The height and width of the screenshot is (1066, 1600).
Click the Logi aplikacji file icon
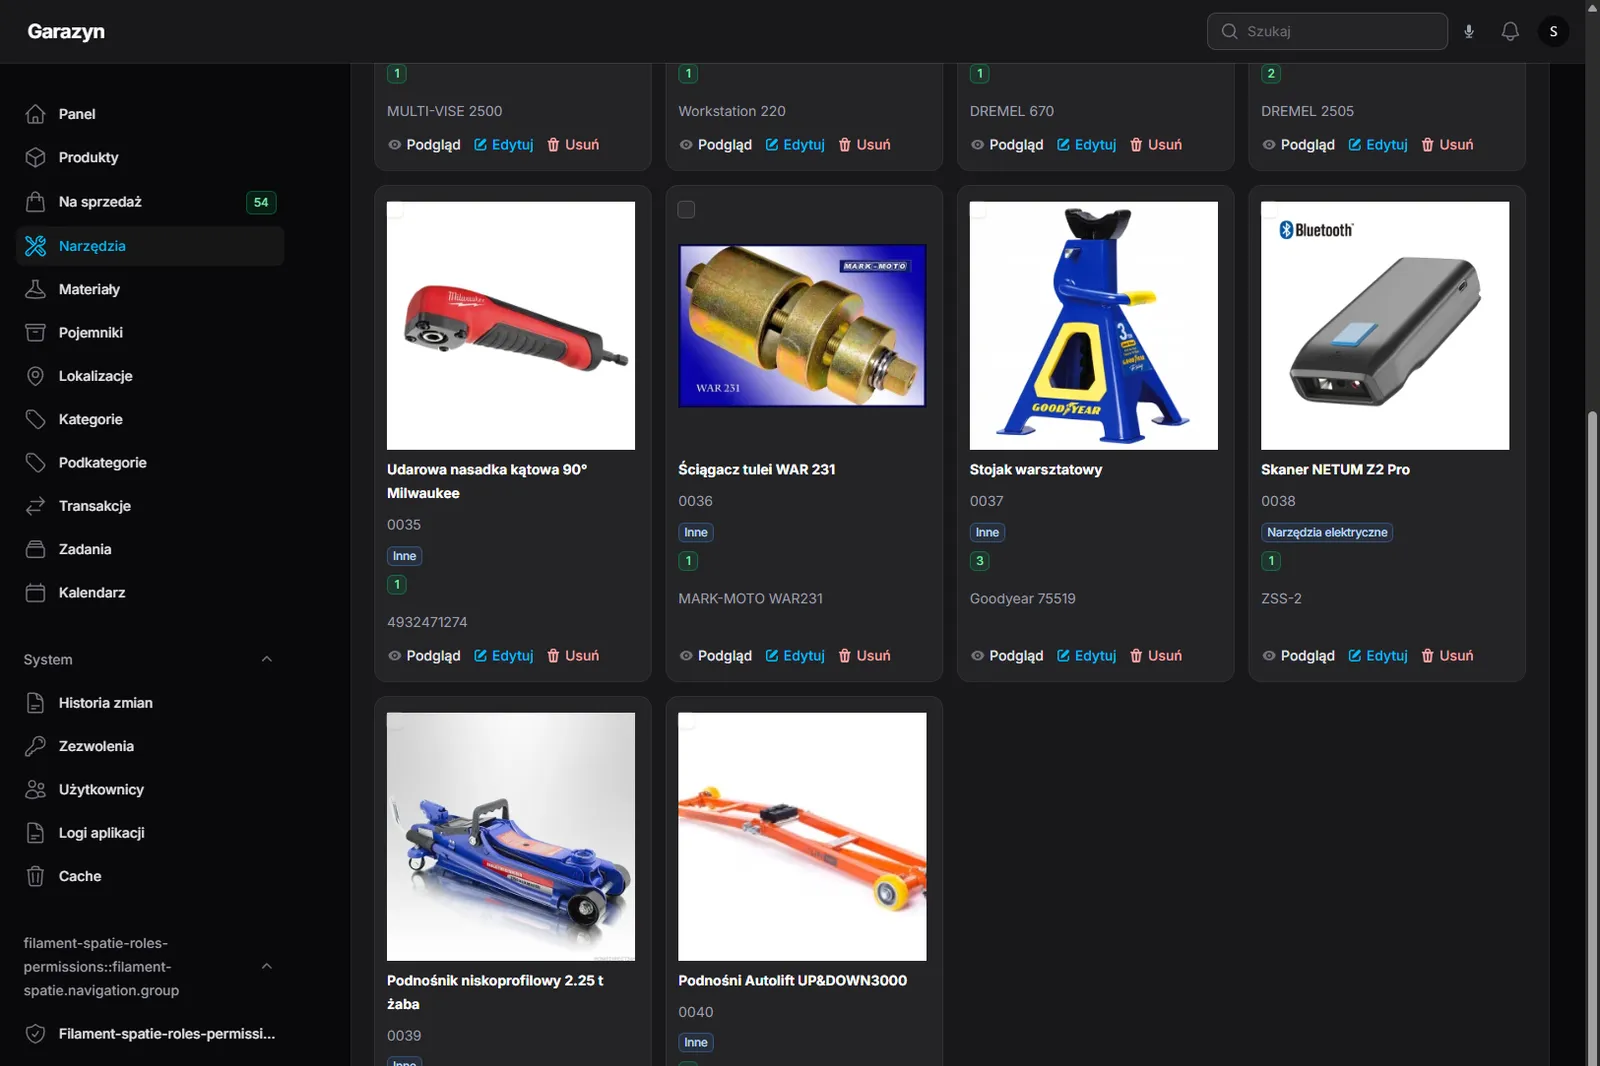(x=35, y=833)
